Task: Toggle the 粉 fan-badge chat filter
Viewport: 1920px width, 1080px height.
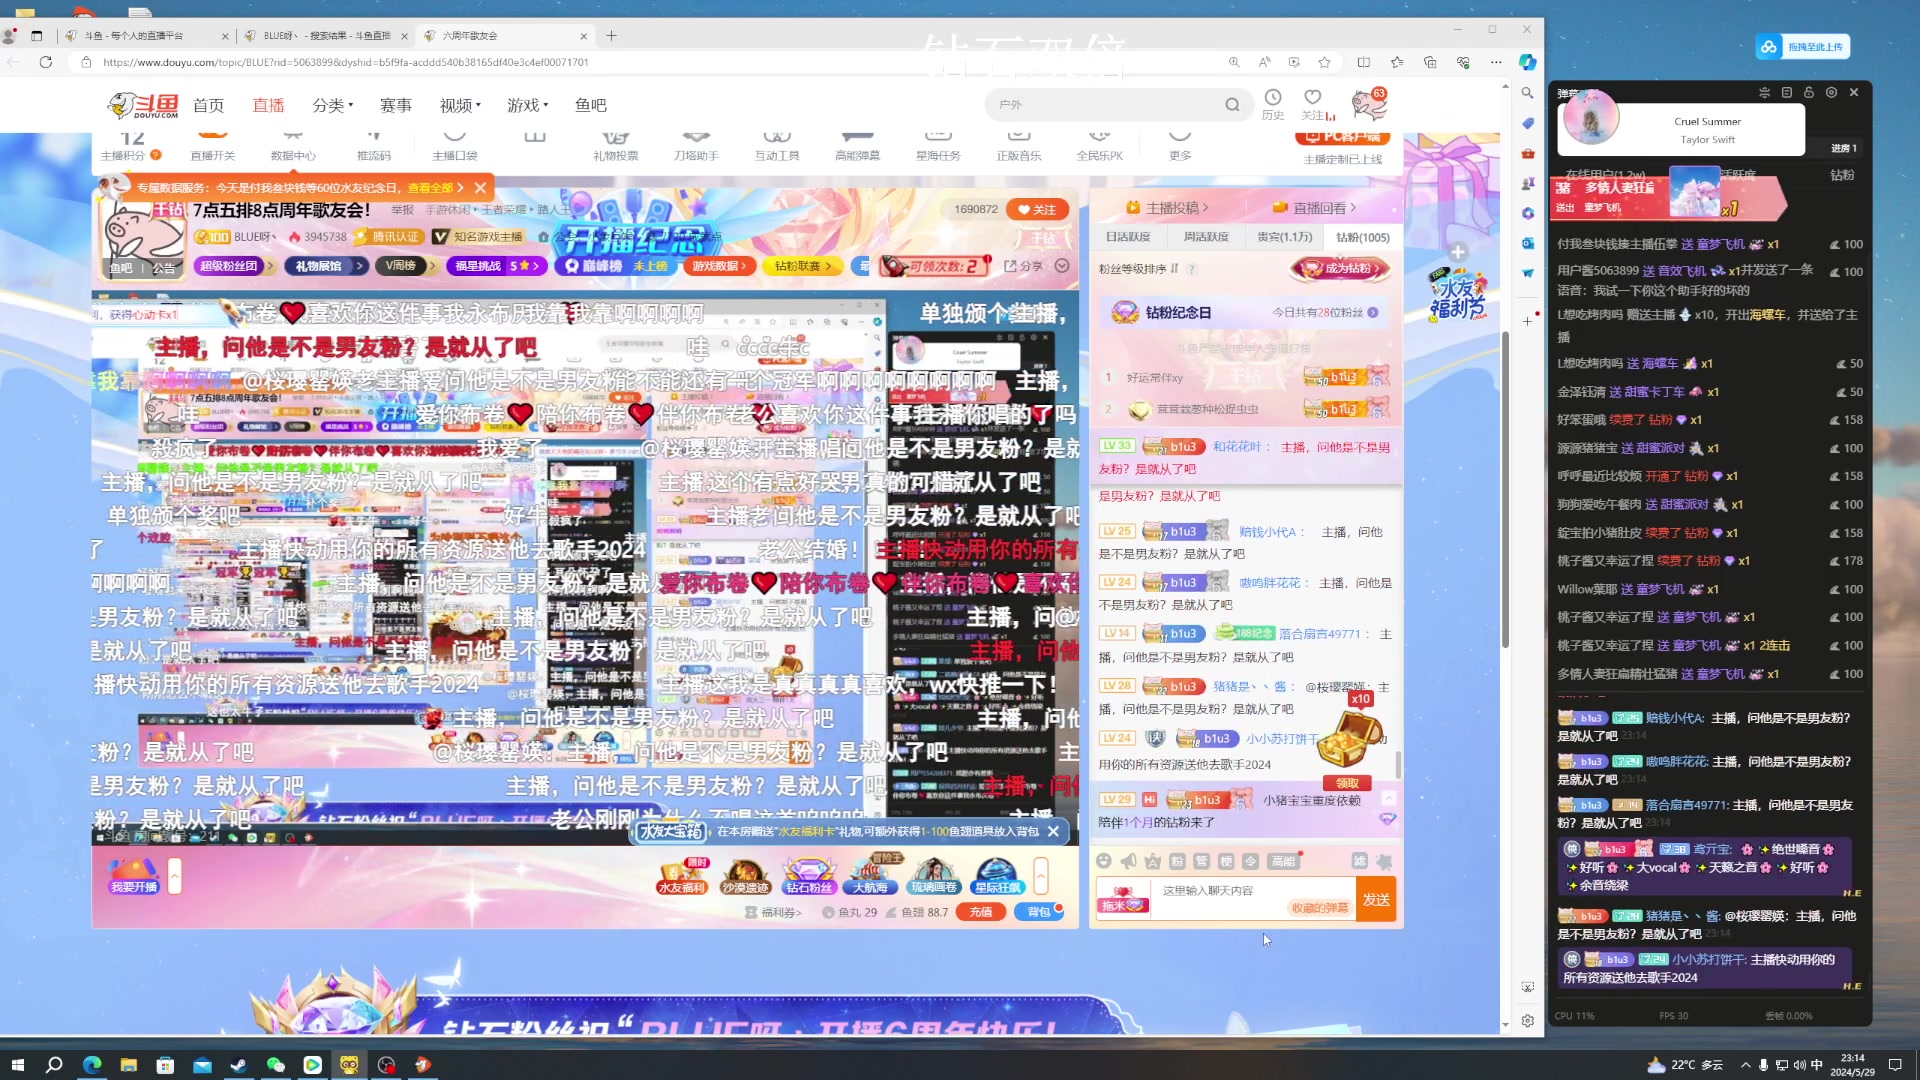Action: (1178, 861)
